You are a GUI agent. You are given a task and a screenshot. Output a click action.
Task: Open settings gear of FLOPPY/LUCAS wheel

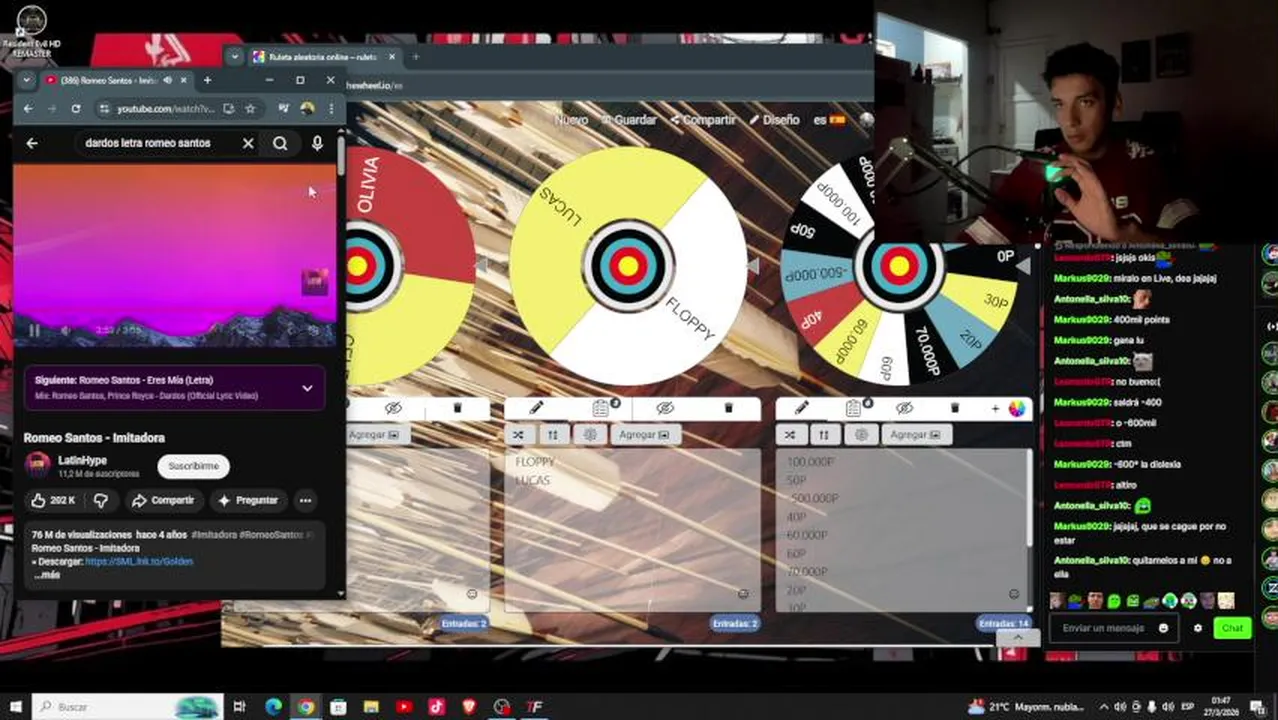click(590, 435)
